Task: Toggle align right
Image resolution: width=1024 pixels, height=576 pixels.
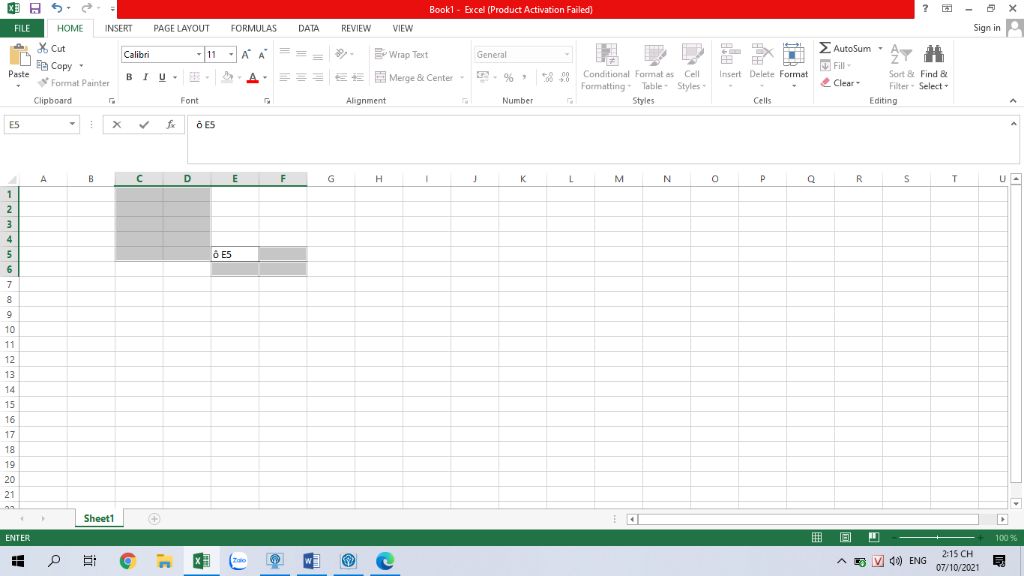Action: coord(317,77)
